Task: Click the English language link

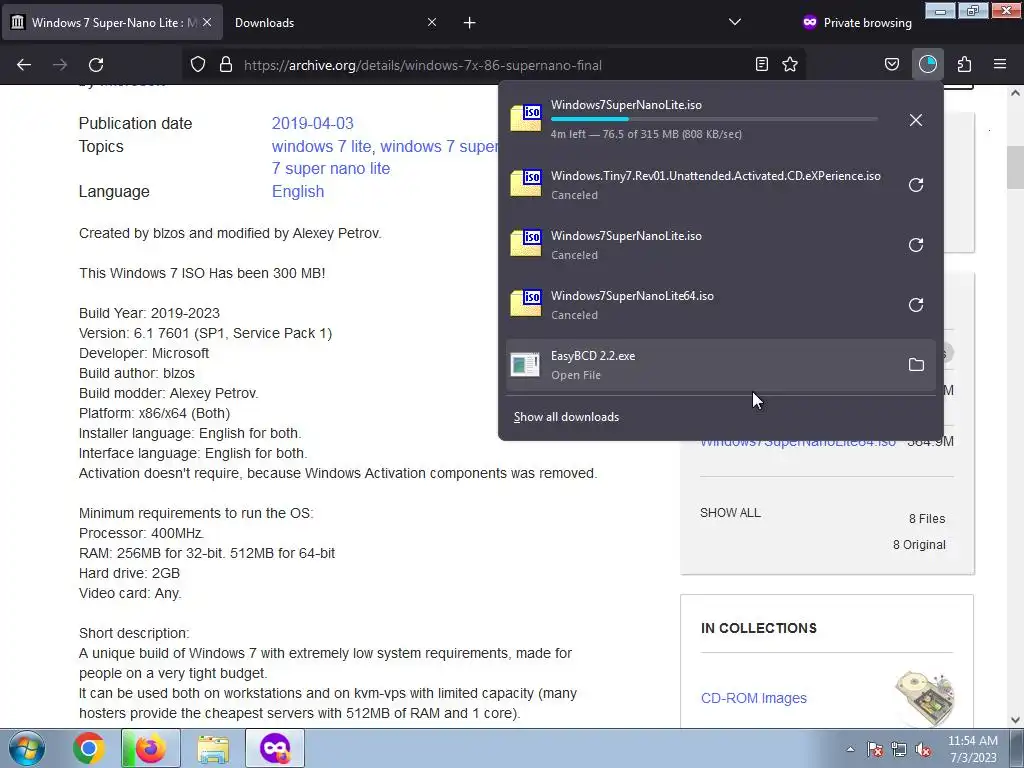Action: [x=298, y=191]
